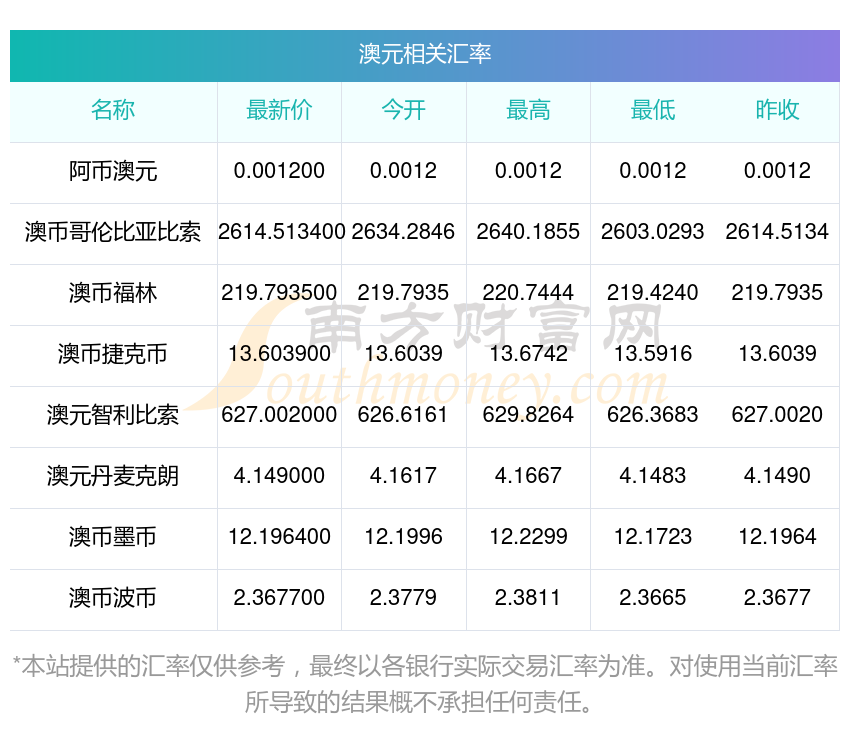This screenshot has height=733, width=850.
Task: Select the 澳元智利比索 row name
Action: (113, 415)
